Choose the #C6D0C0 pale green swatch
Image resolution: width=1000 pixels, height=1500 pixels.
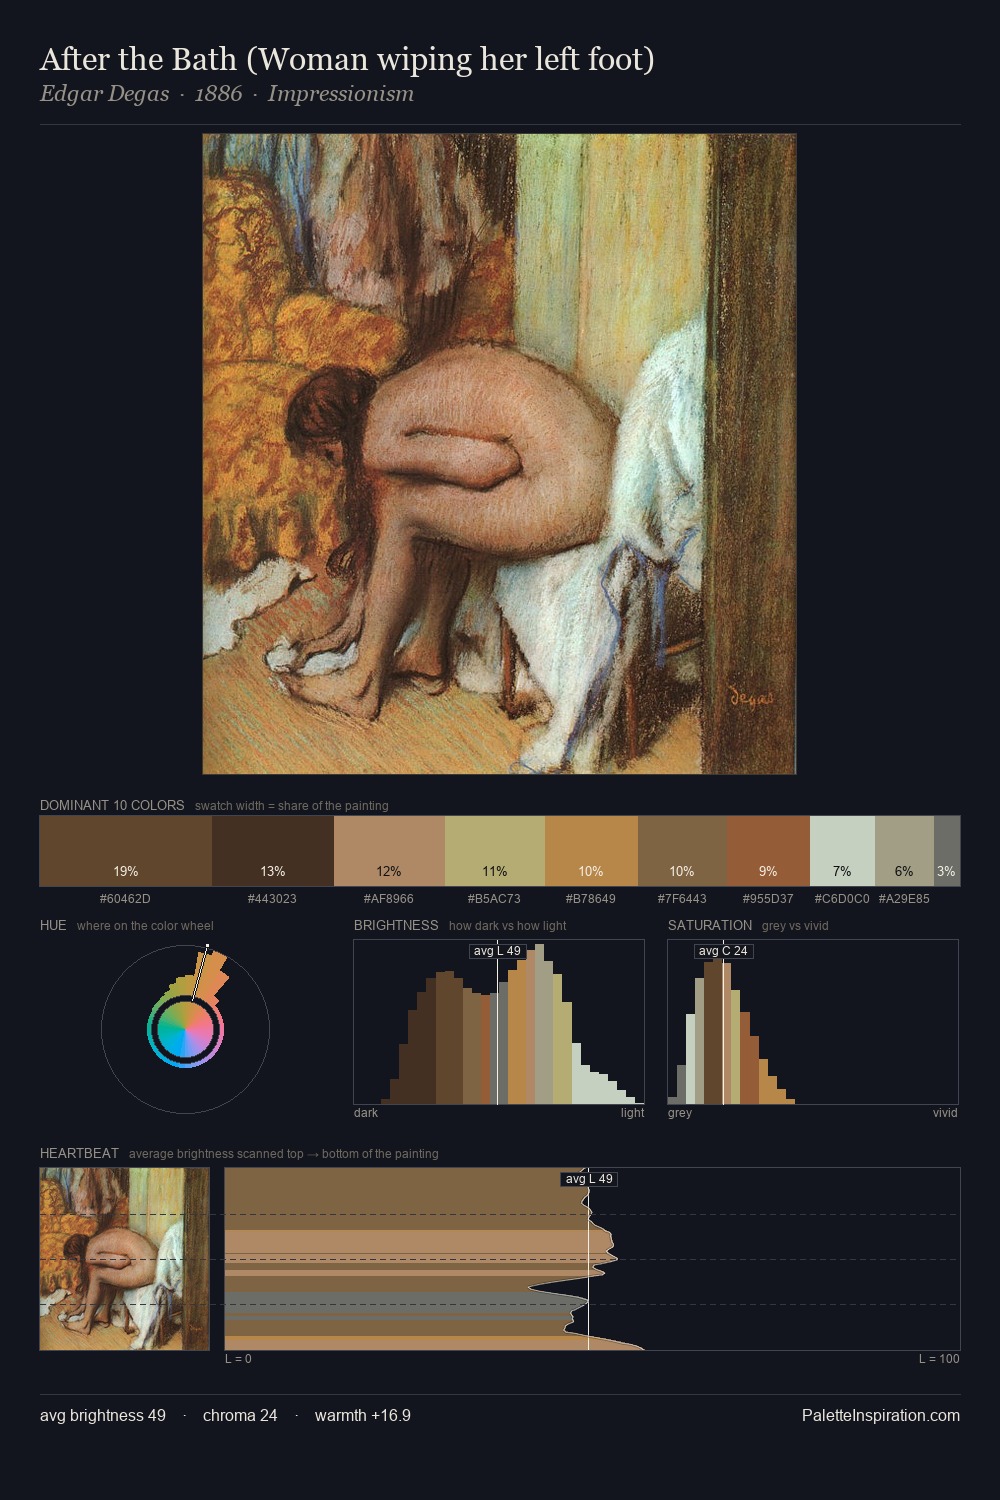coord(842,851)
